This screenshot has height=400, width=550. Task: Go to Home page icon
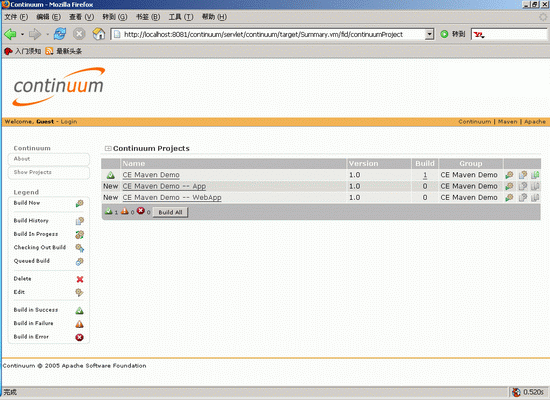(99, 34)
